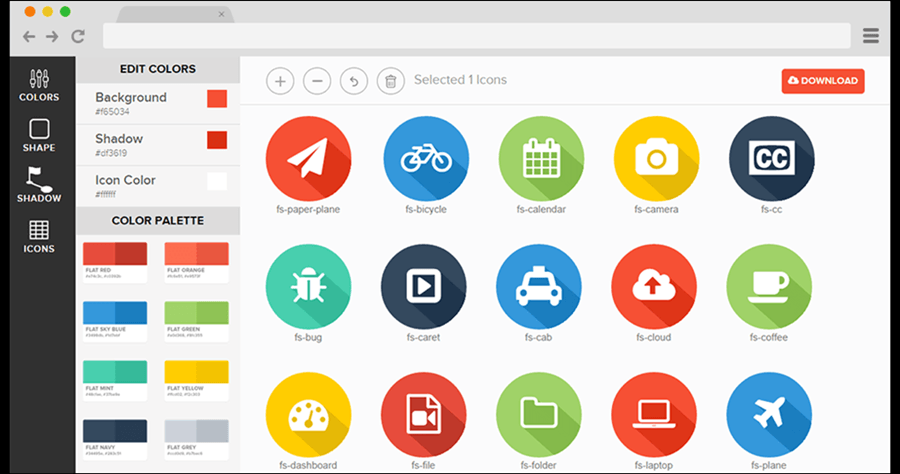The height and width of the screenshot is (474, 900).
Task: Choose the Flat Navy palette
Action: (115, 440)
